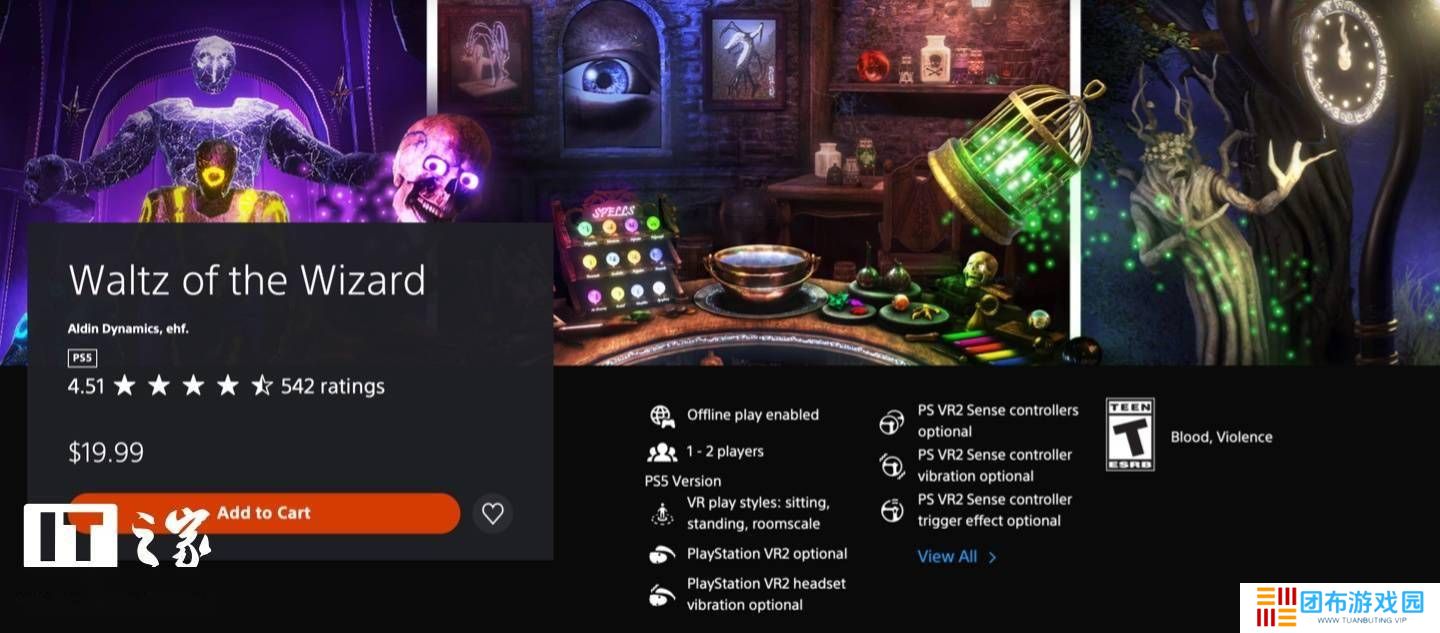Viewport: 1440px width, 633px height.
Task: Click the VR2 headset vibration icon
Action: pos(661,594)
